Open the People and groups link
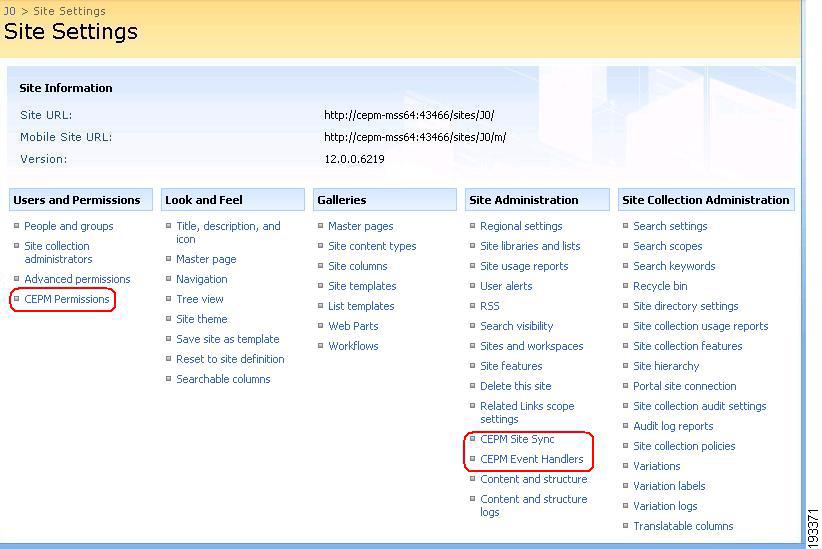Image resolution: width=822 pixels, height=549 pixels. coord(69,226)
